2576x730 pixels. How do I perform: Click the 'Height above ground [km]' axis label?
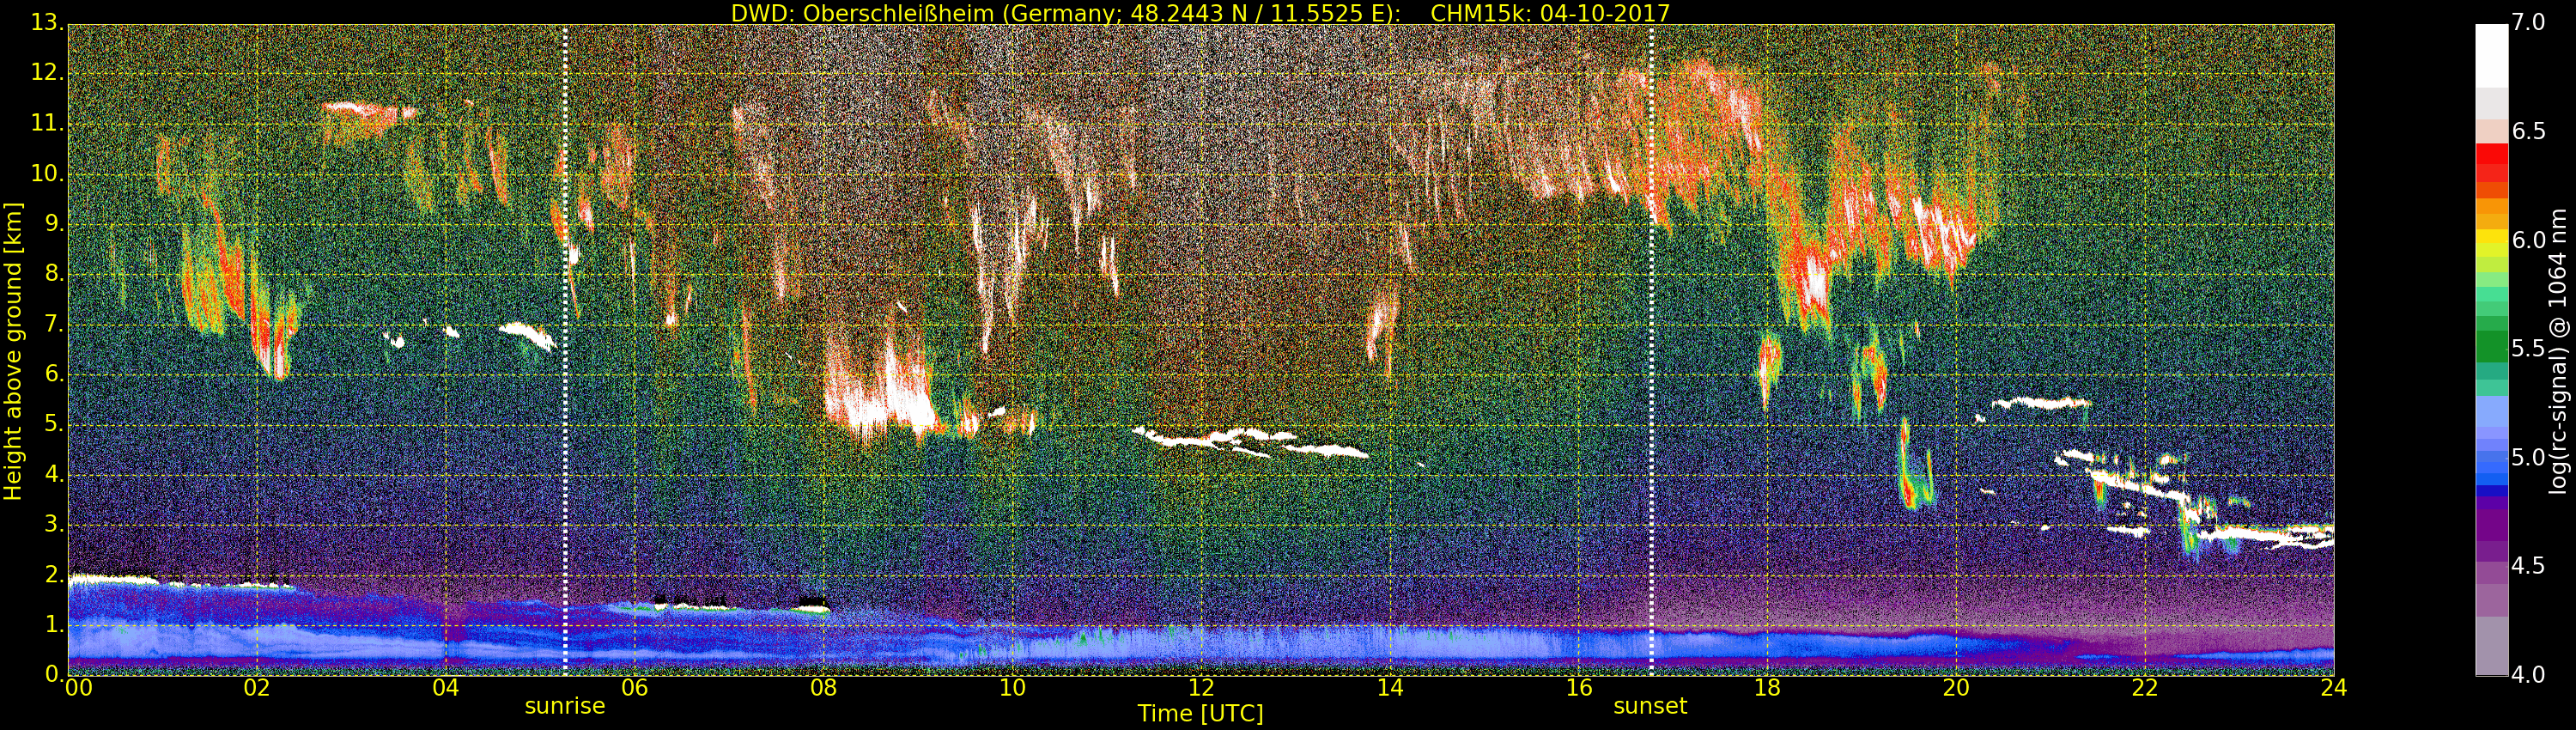[13, 351]
